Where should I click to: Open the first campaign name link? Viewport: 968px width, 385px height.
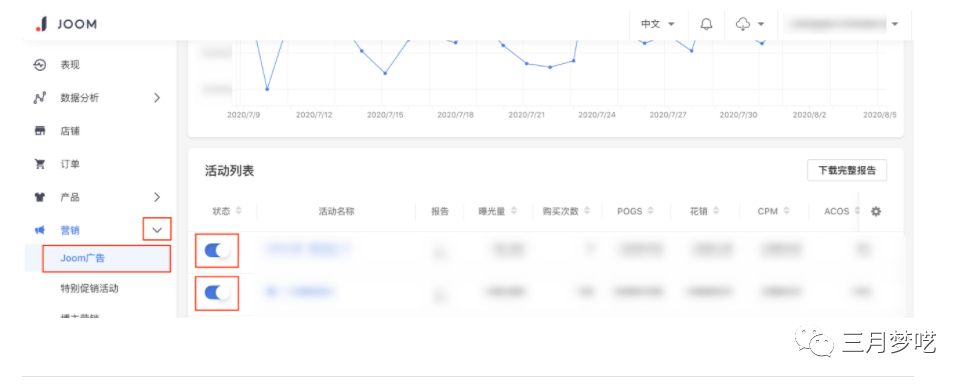point(308,249)
